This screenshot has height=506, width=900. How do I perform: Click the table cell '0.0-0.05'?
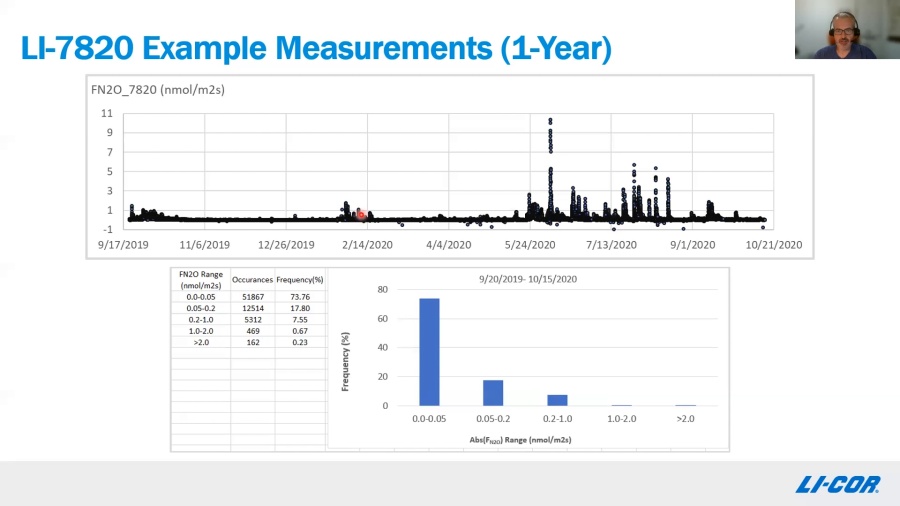coord(201,297)
